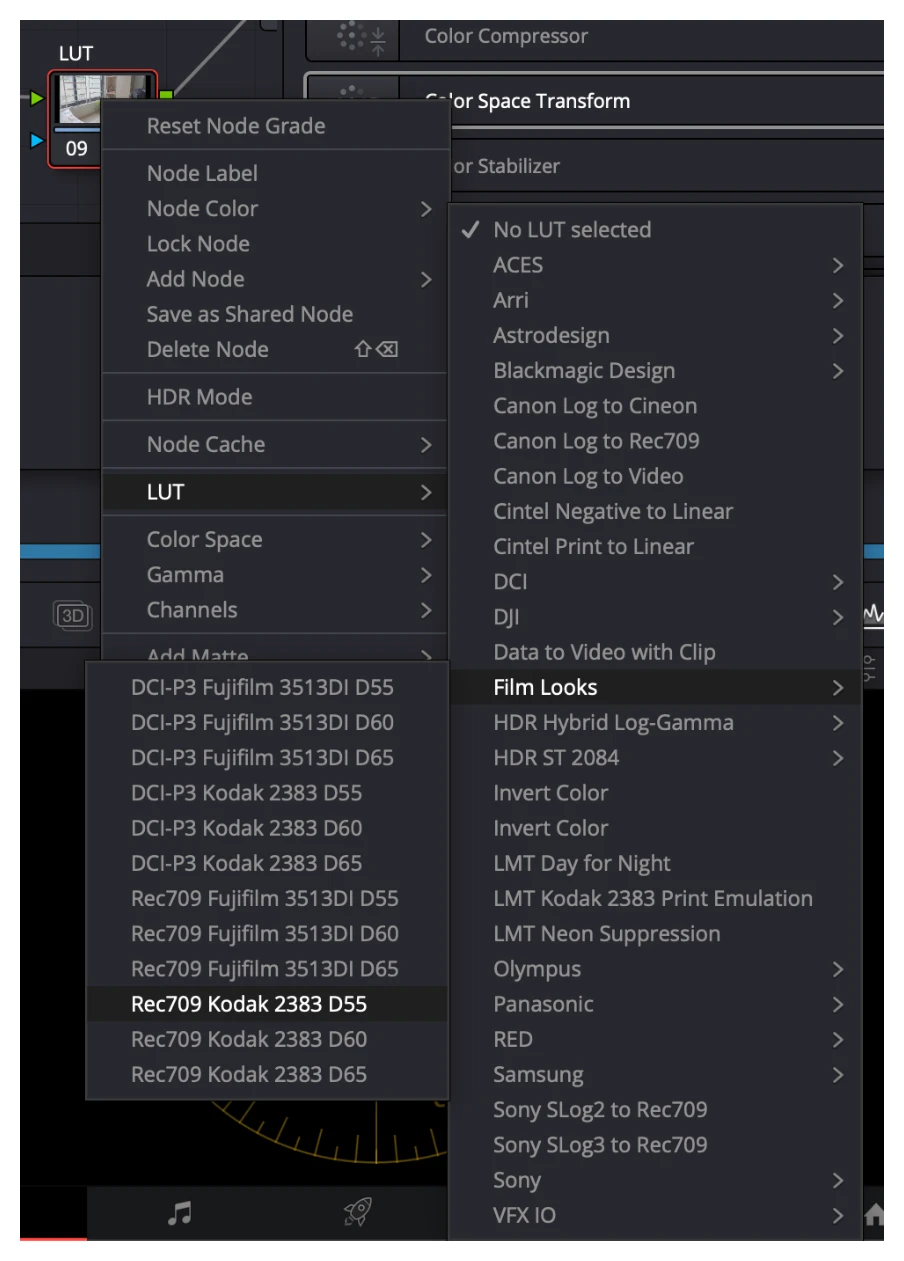The height and width of the screenshot is (1261, 904).
Task: Click the home icon at bottom right
Action: coord(873,1215)
